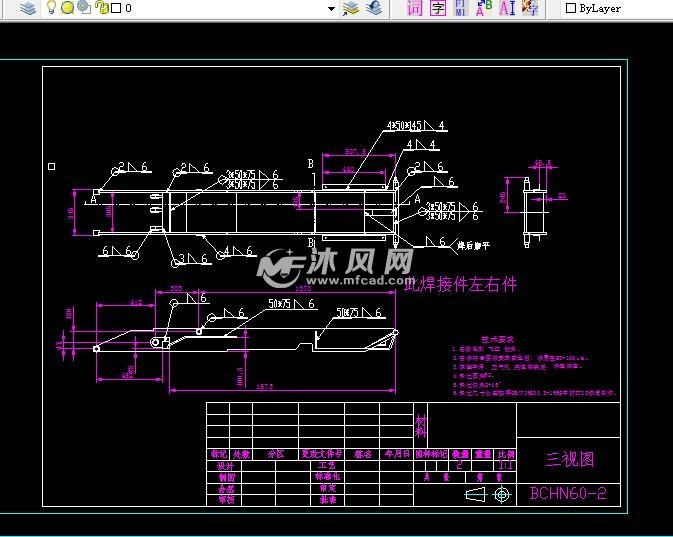Click the 三视图 title block cell
Viewport: 673px width, 537px height.
click(569, 459)
